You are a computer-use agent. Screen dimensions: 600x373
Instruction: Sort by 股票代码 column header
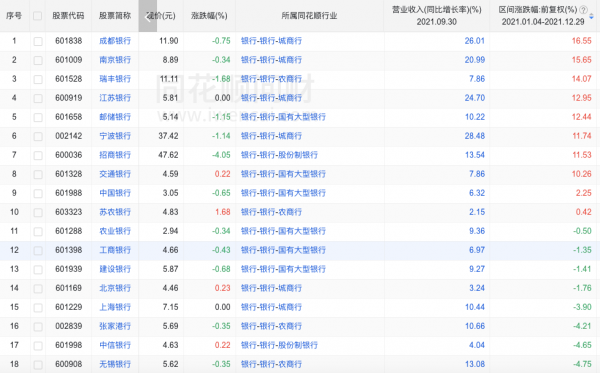pos(68,16)
